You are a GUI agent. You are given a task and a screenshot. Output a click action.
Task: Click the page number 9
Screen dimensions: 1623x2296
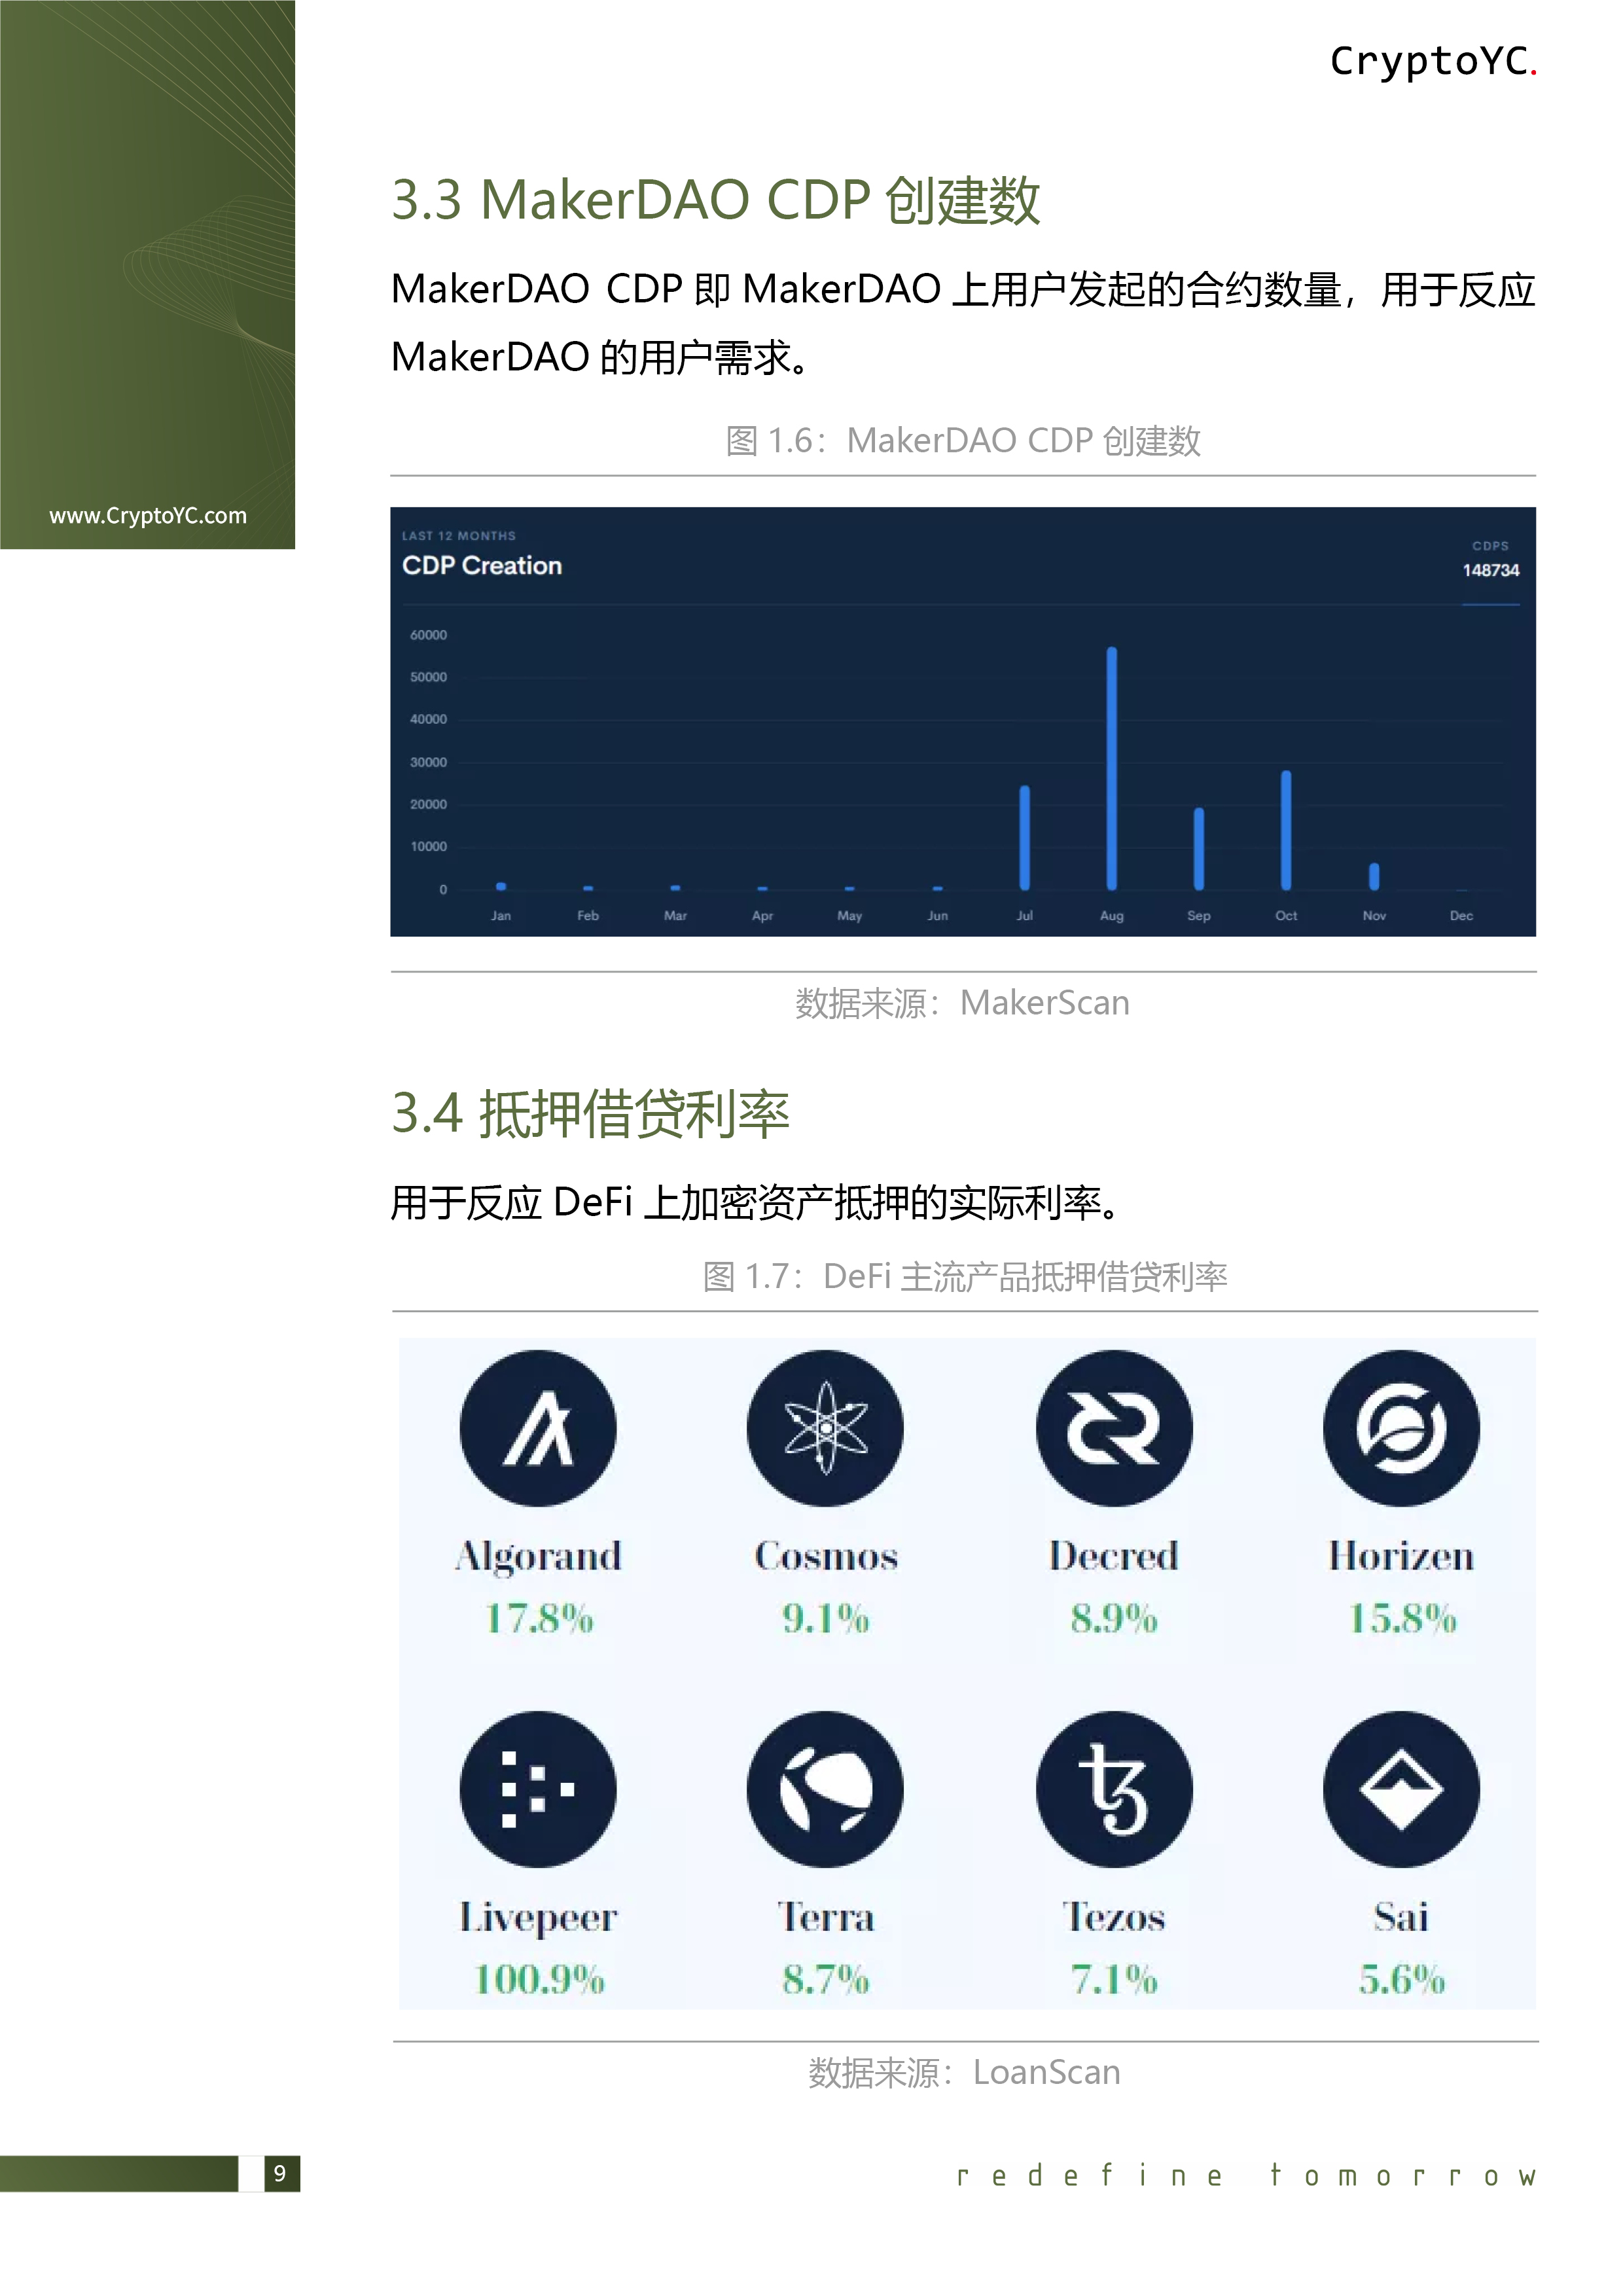tap(281, 2173)
